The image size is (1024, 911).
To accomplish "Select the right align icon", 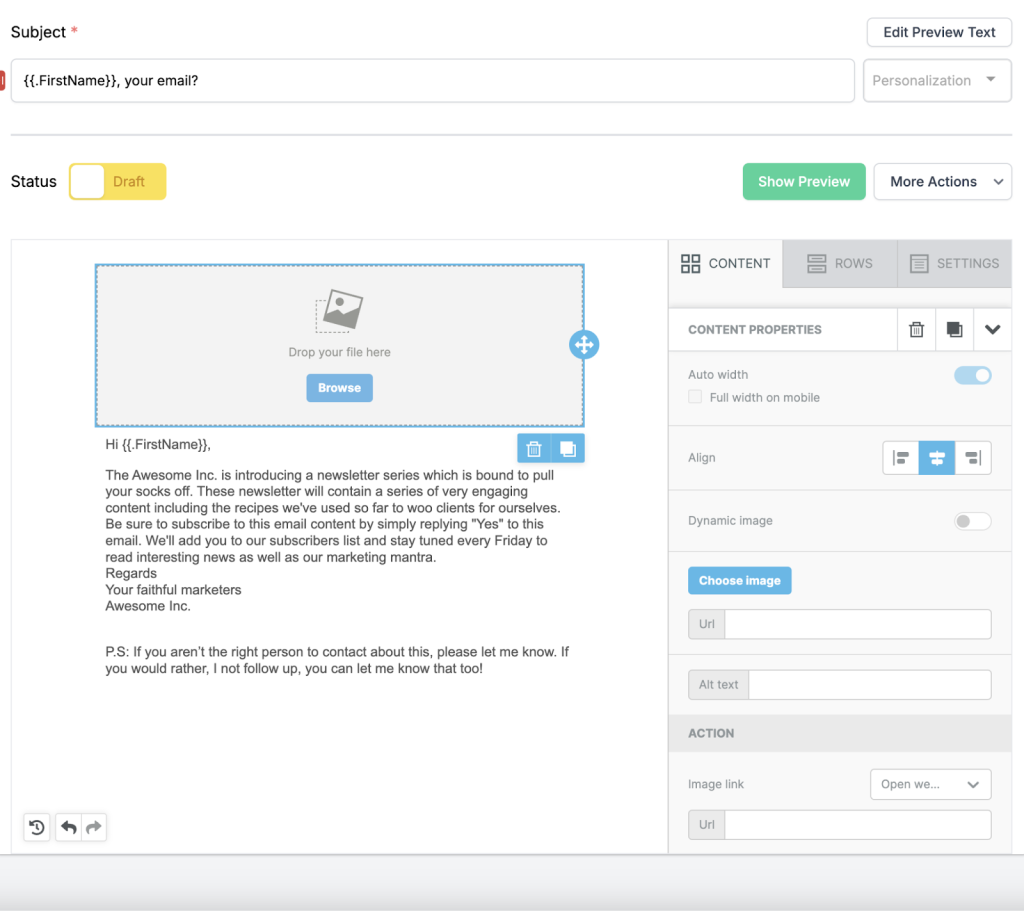I will [x=973, y=457].
